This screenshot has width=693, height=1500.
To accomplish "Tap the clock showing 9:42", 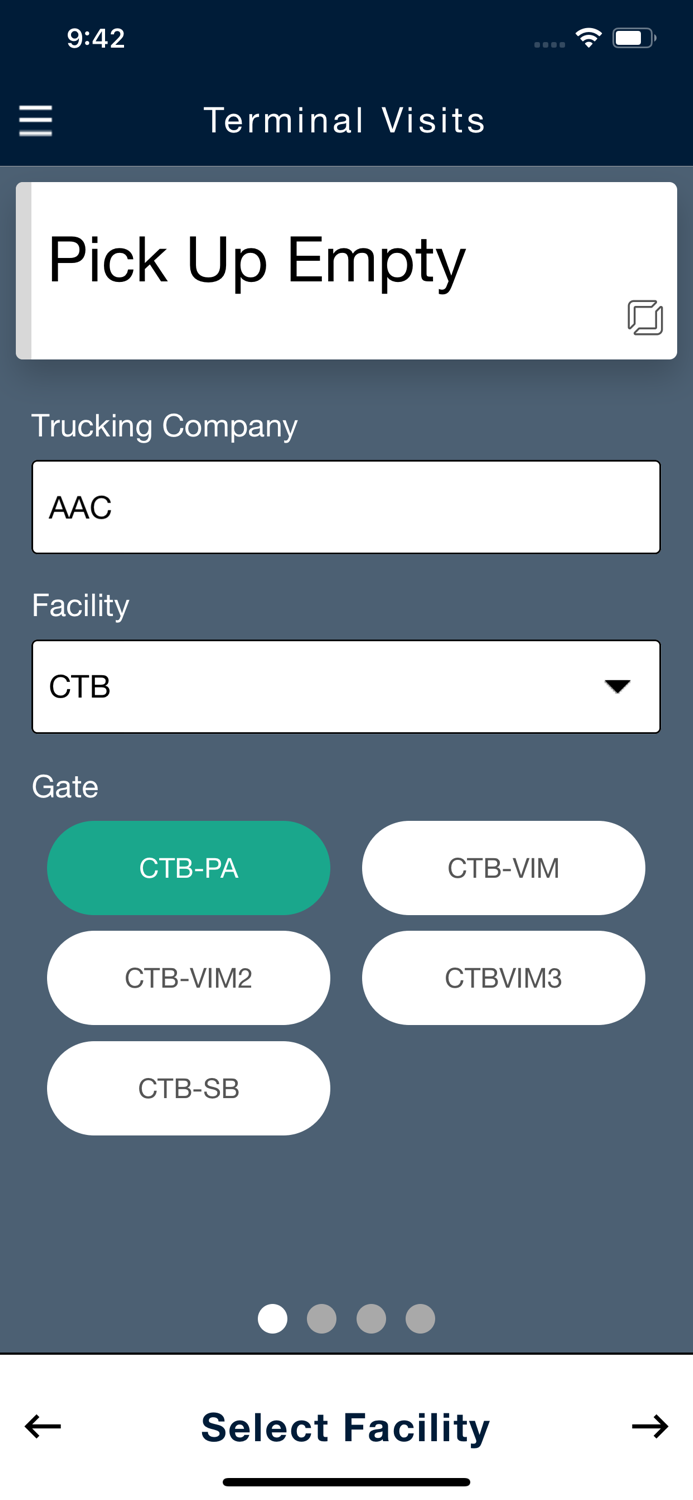I will (97, 37).
